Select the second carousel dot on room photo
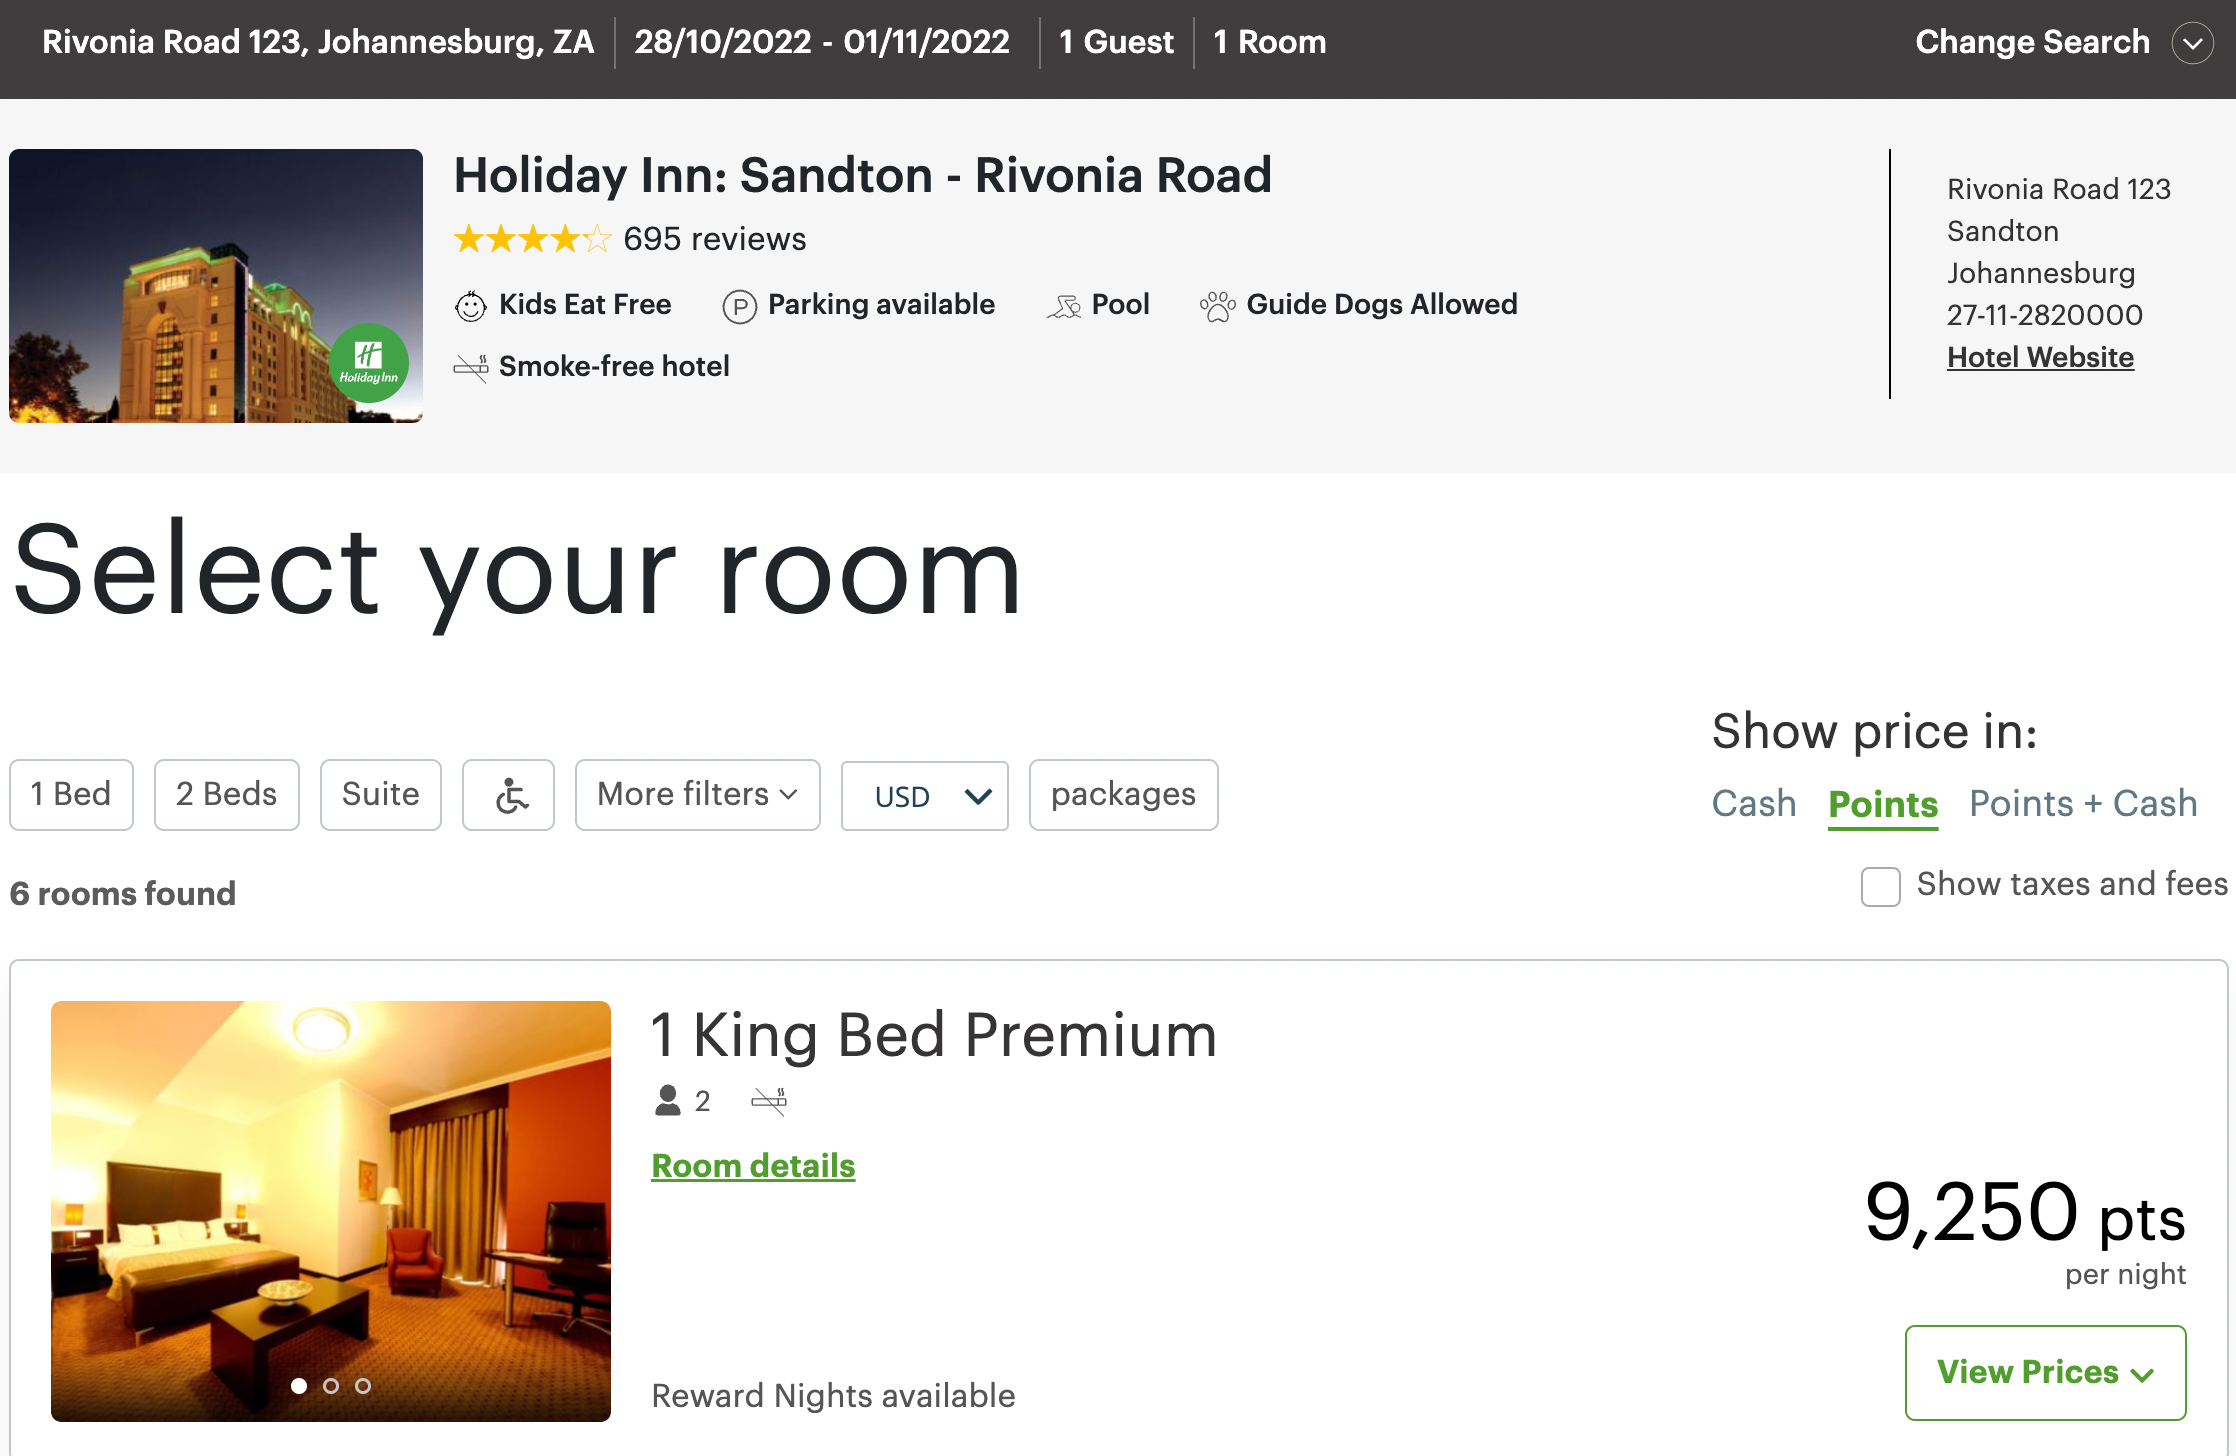 click(330, 1387)
